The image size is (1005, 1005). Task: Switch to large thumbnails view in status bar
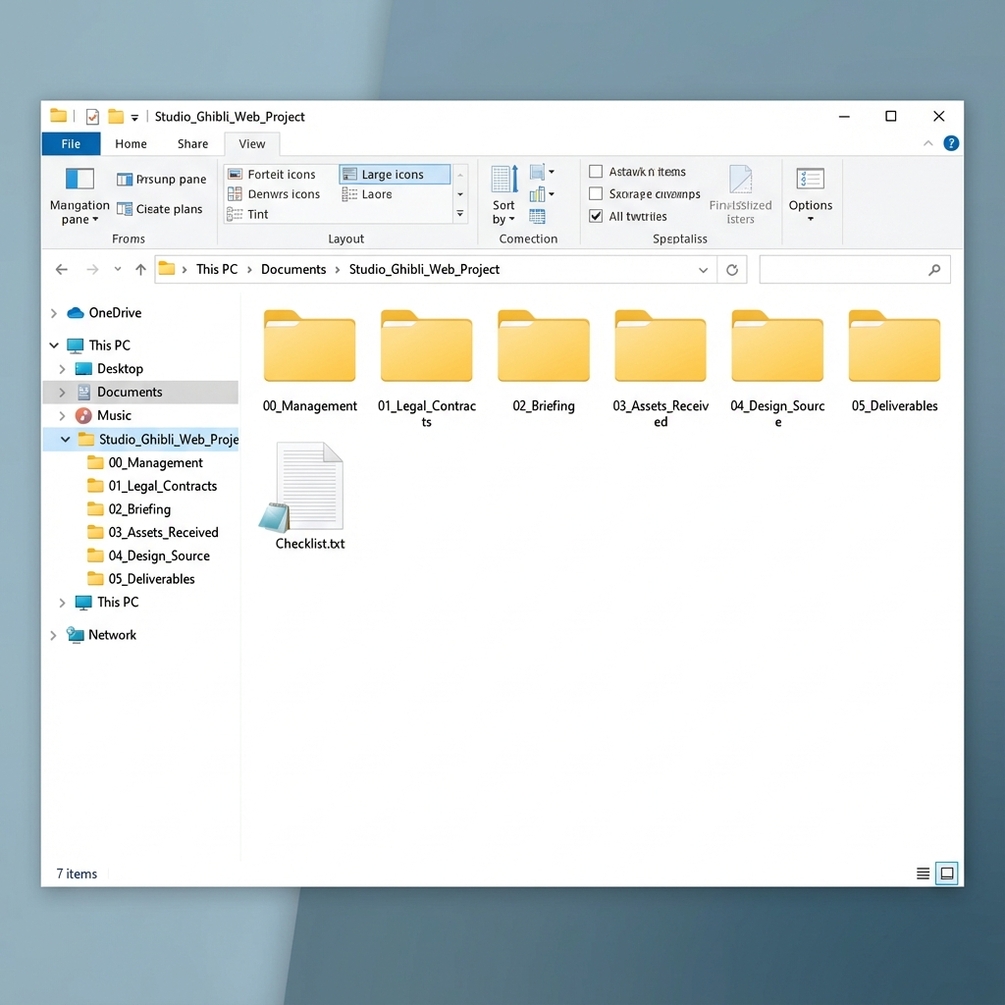point(947,874)
